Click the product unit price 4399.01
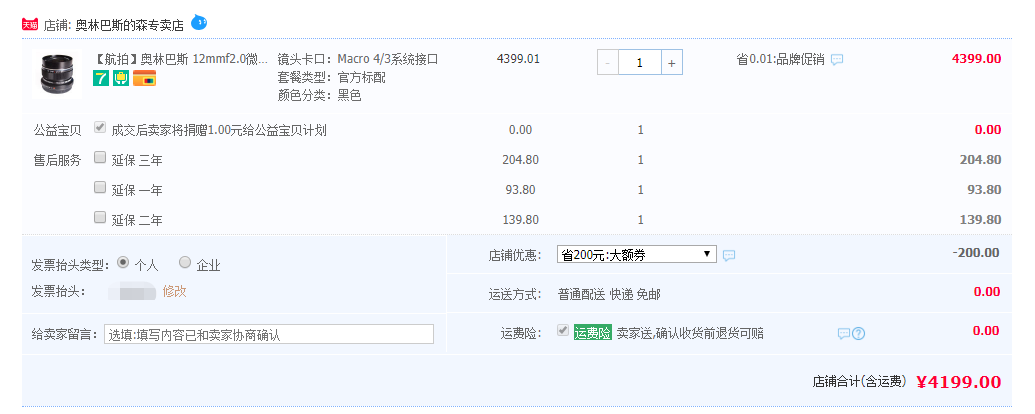 518,59
